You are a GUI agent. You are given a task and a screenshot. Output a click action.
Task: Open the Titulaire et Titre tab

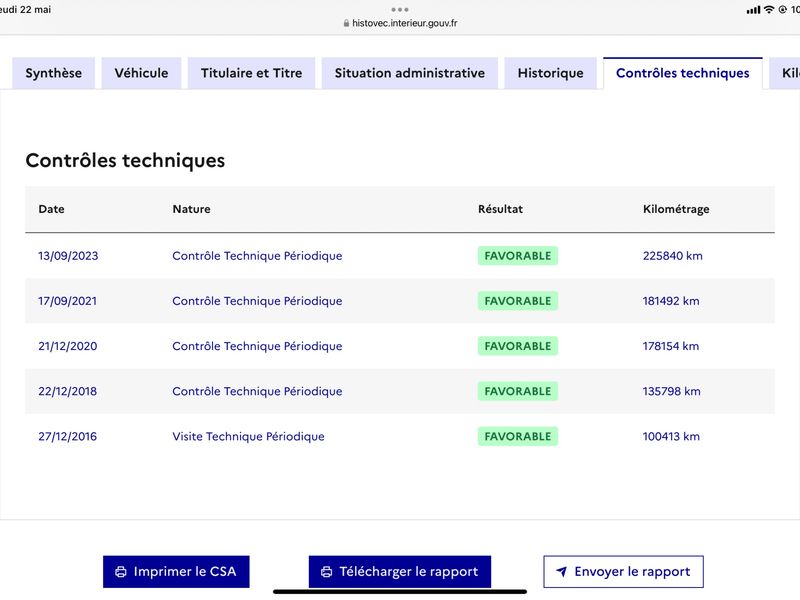[x=251, y=73]
